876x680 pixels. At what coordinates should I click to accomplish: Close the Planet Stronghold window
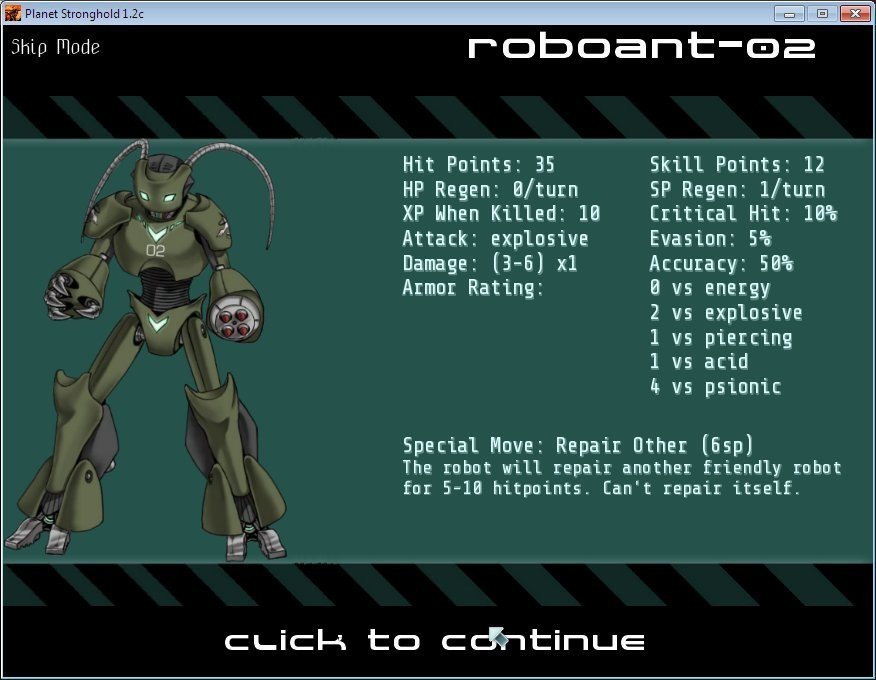coord(855,13)
